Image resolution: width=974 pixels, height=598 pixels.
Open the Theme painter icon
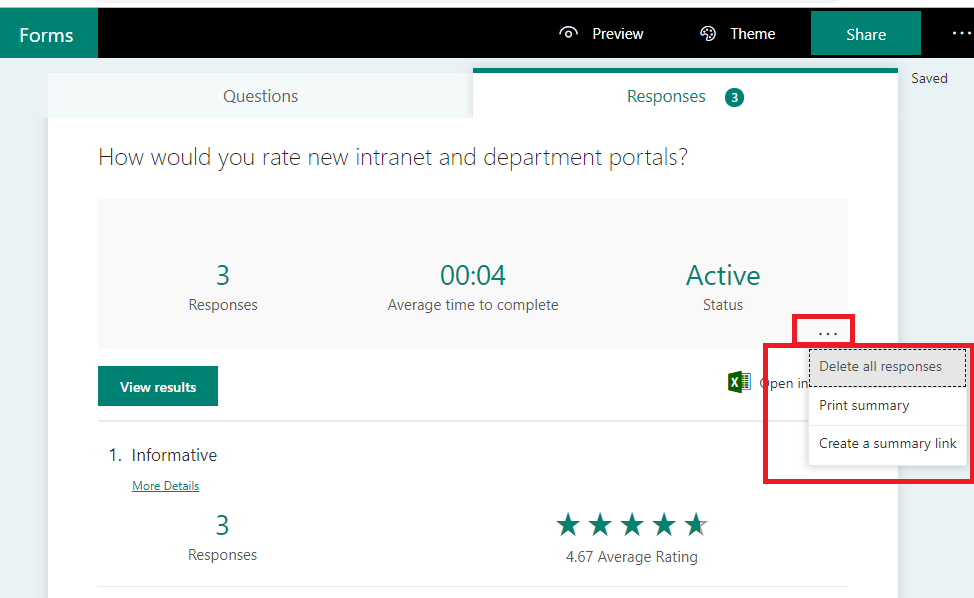[708, 33]
